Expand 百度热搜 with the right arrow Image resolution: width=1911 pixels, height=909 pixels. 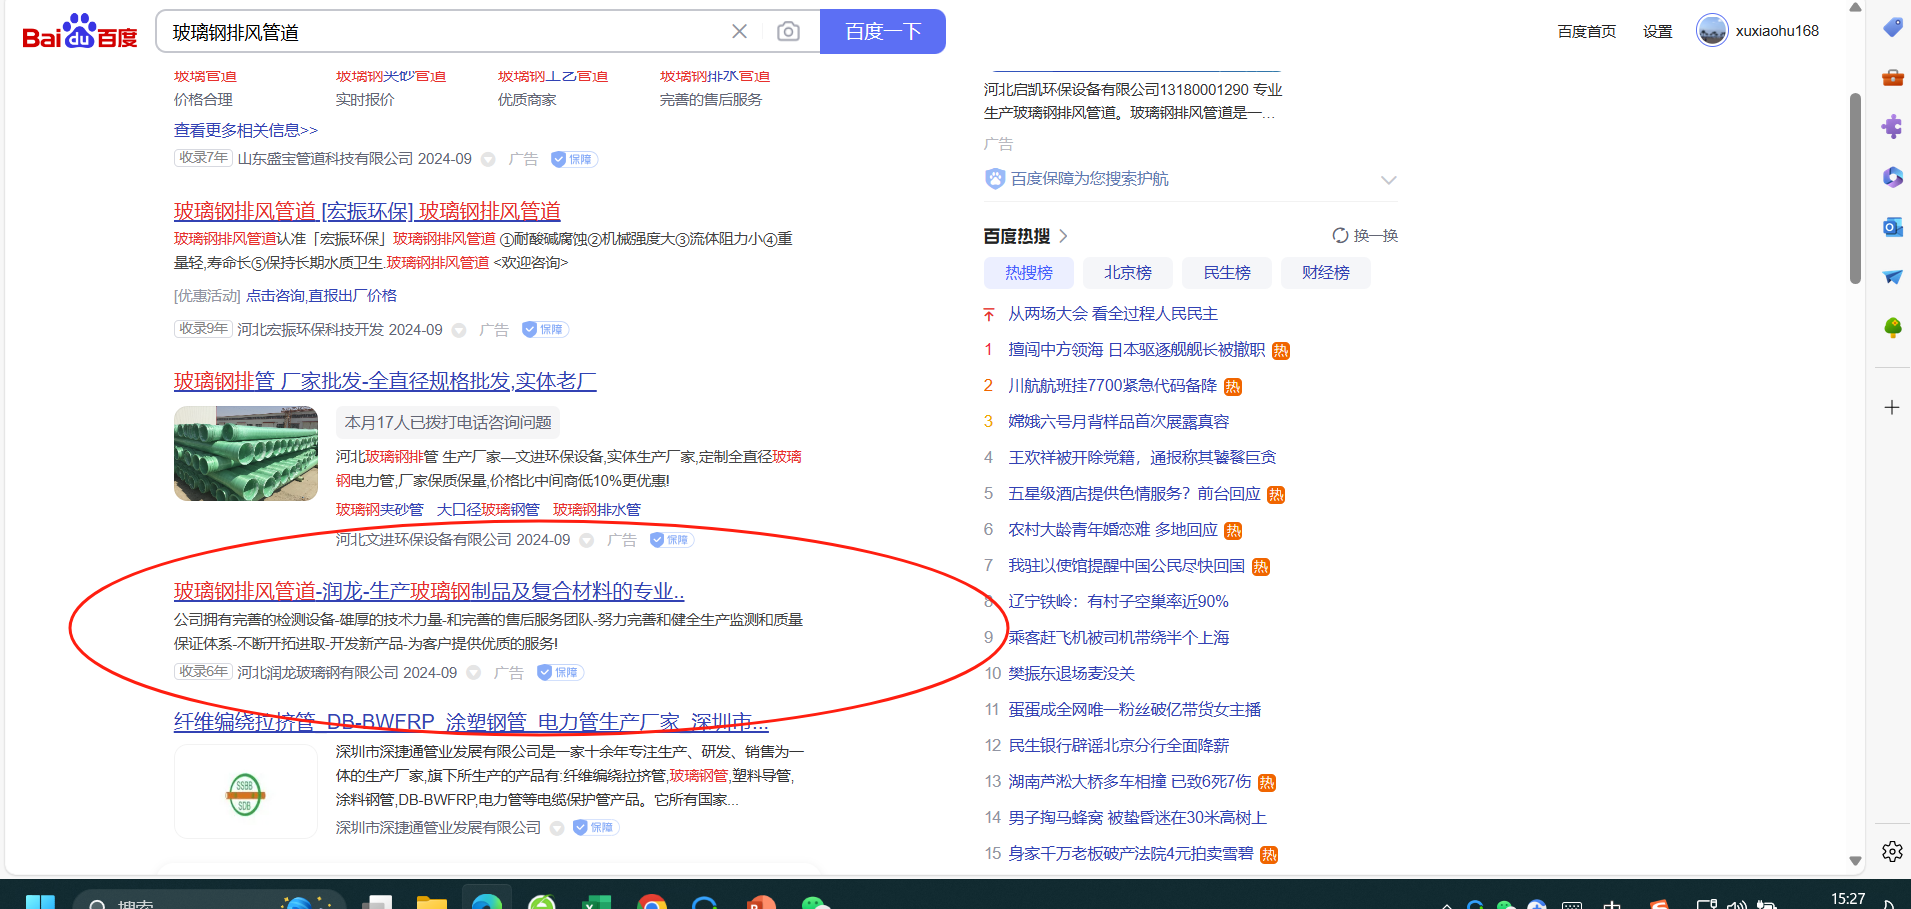(x=1063, y=236)
